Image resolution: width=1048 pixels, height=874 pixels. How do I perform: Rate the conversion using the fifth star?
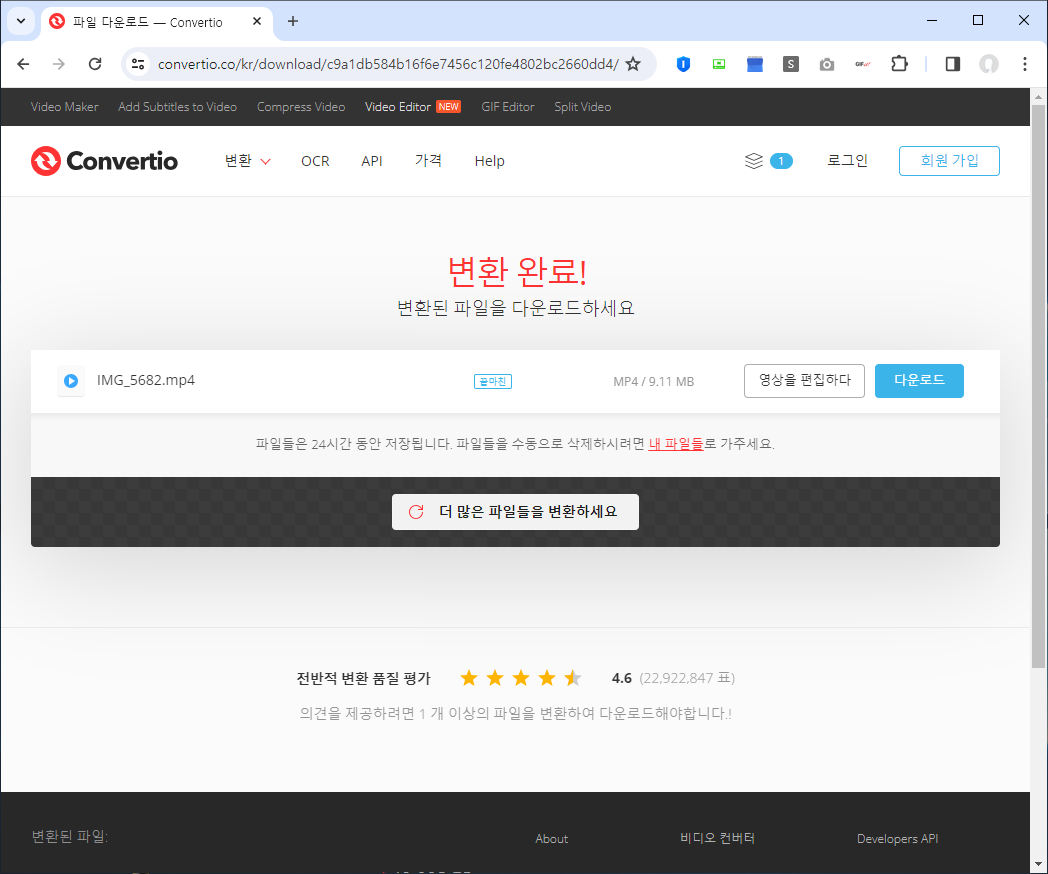(572, 678)
